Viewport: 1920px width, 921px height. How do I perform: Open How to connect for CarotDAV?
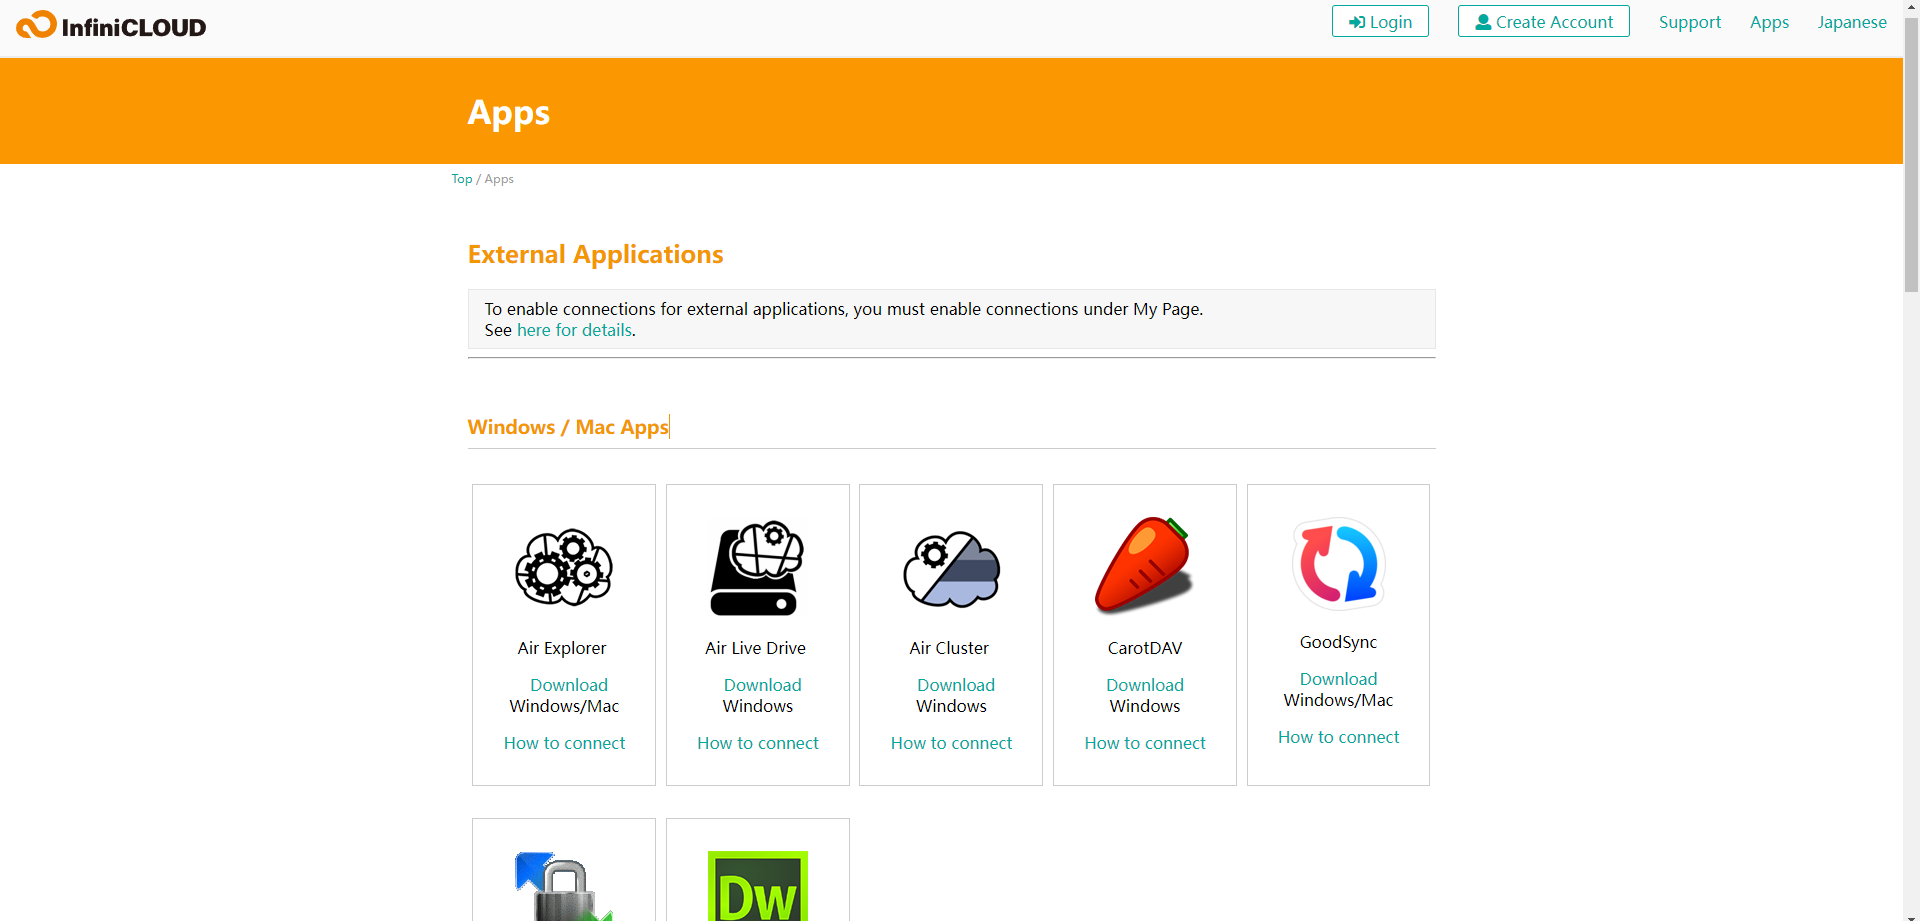(1145, 743)
